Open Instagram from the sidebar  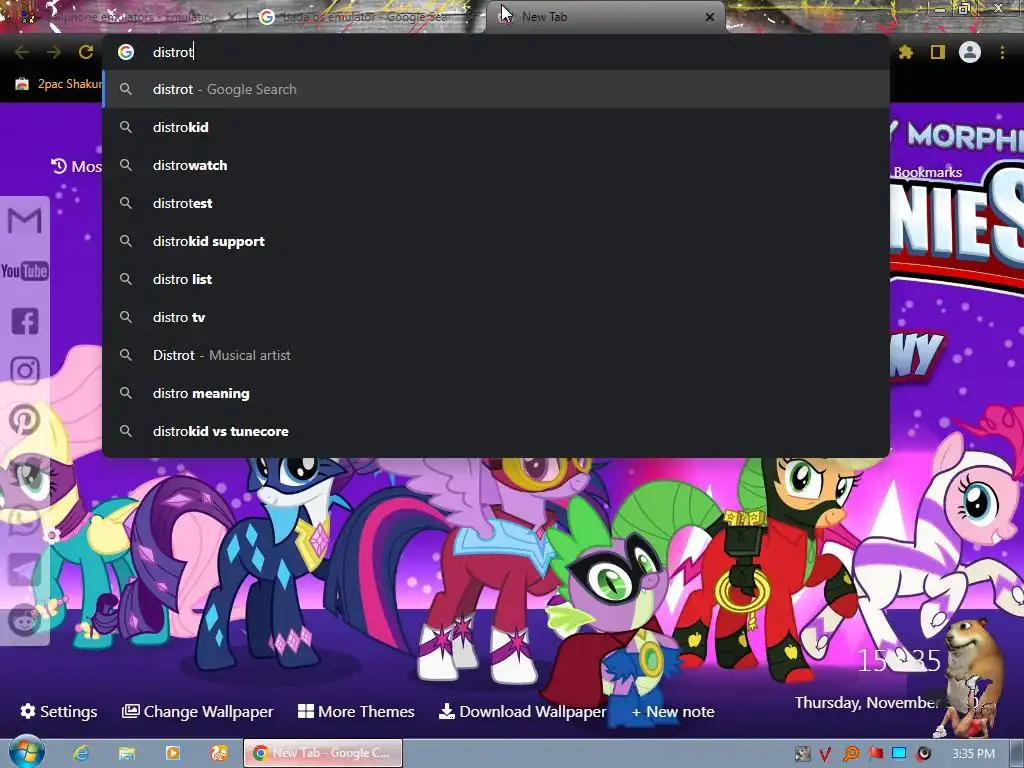(25, 371)
